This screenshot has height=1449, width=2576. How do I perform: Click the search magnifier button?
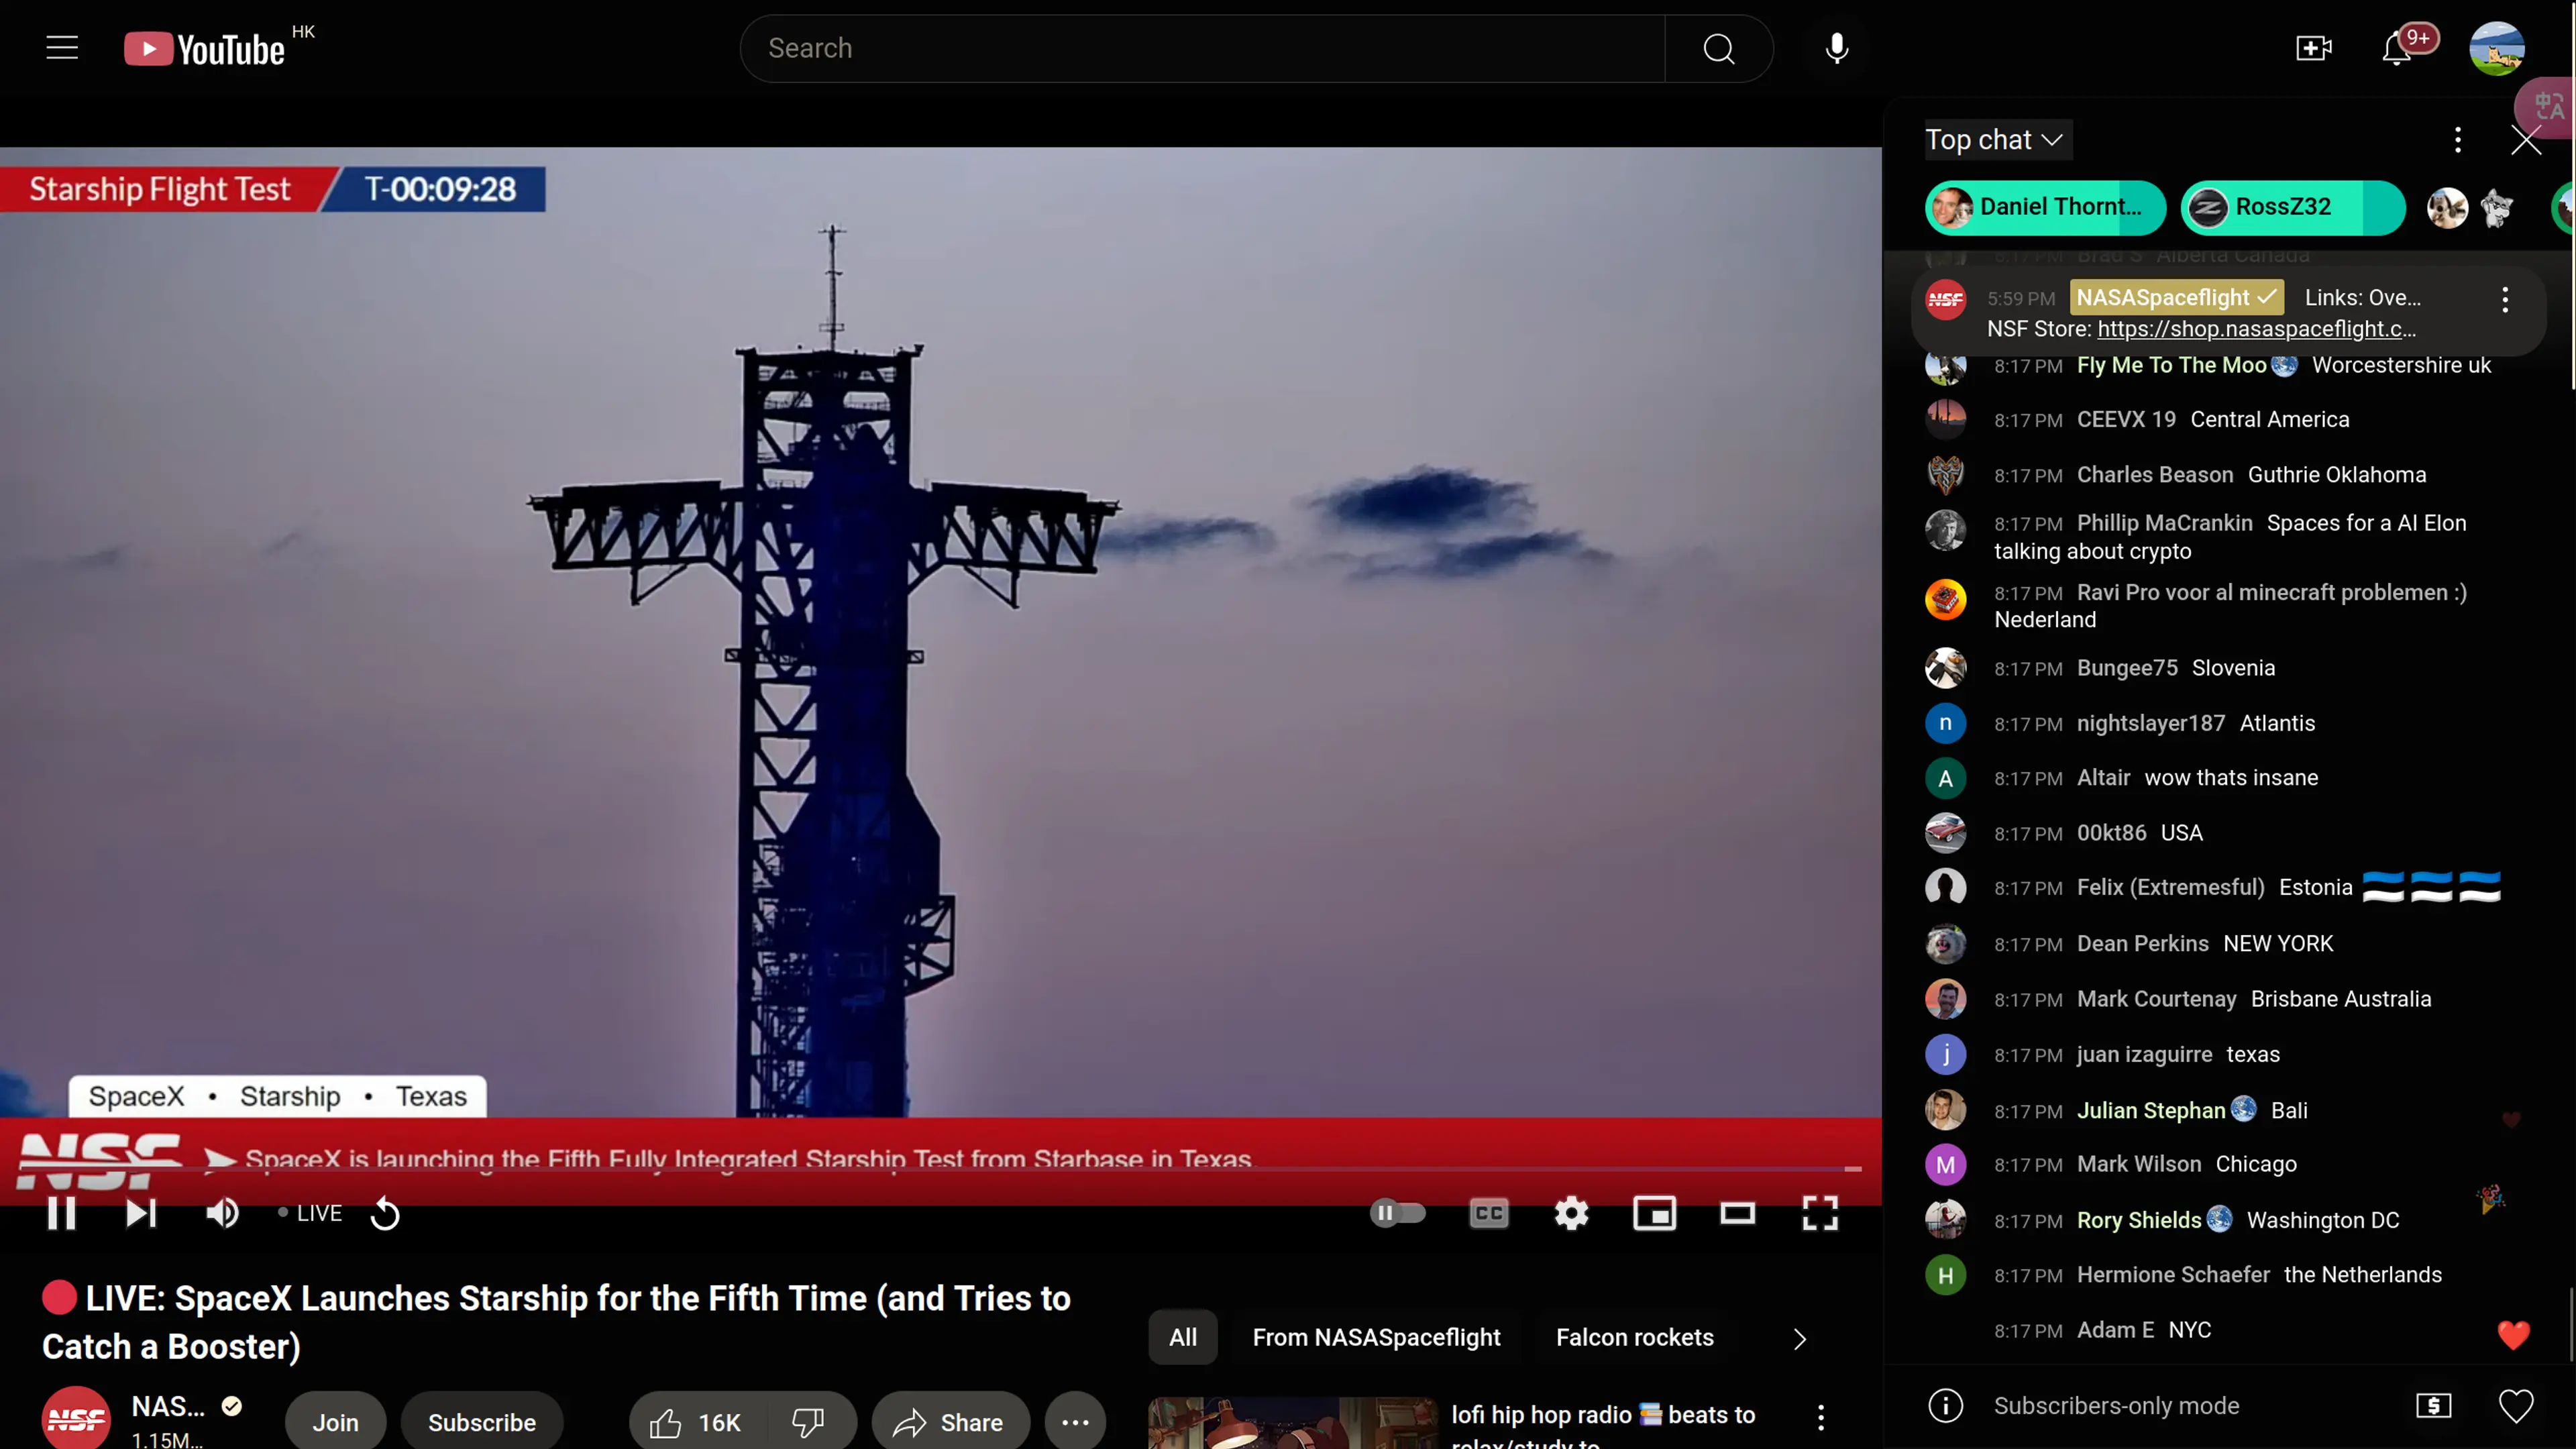coord(1719,48)
